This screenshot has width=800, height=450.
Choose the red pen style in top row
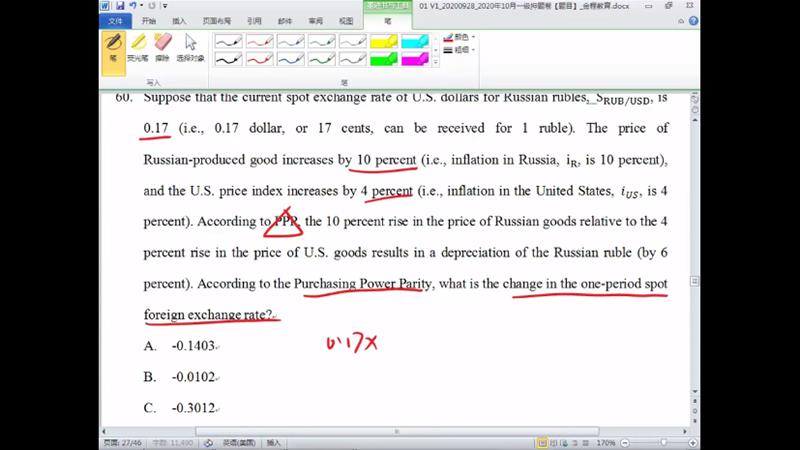(x=260, y=41)
